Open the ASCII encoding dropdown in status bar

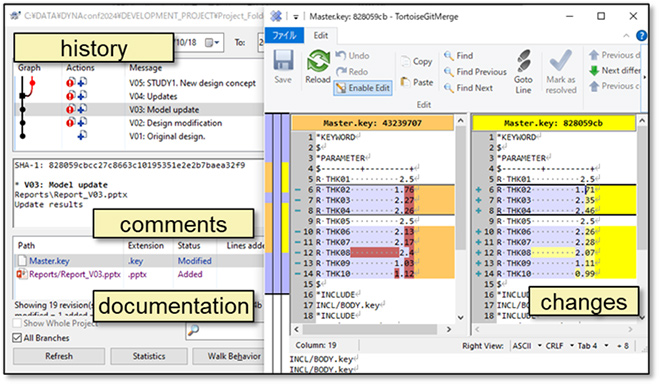click(539, 346)
